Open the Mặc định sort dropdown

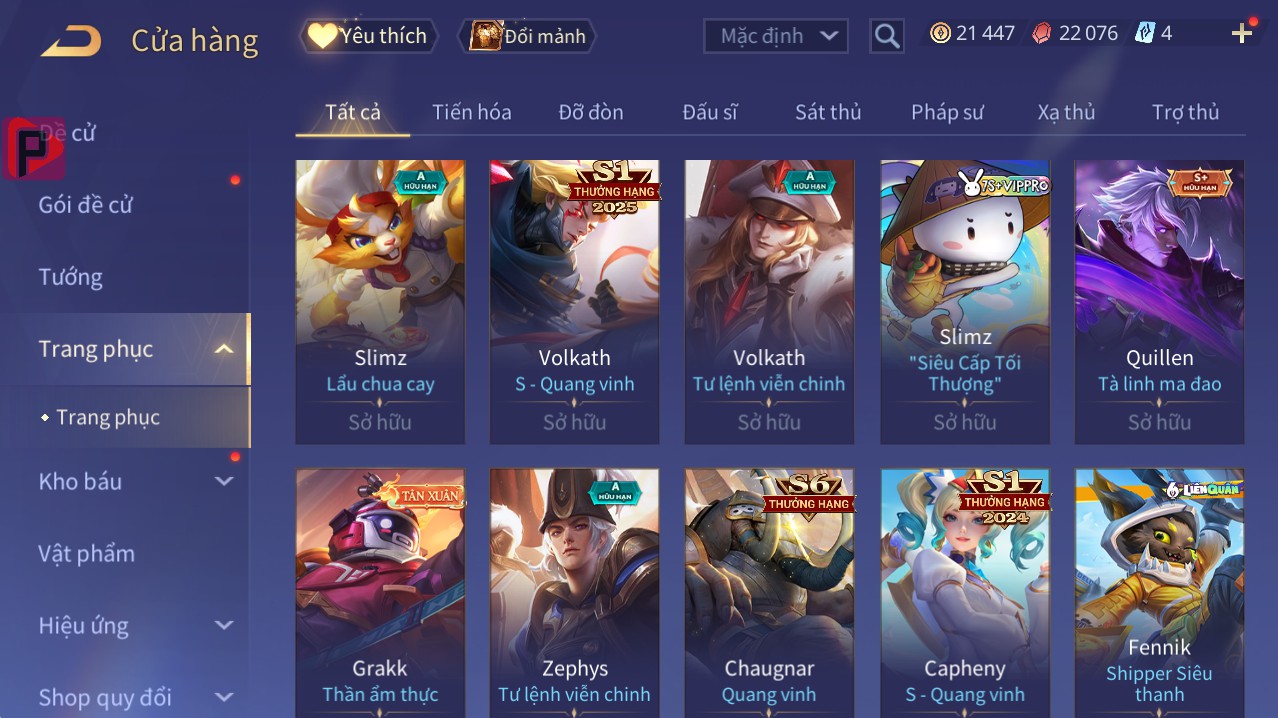[776, 36]
